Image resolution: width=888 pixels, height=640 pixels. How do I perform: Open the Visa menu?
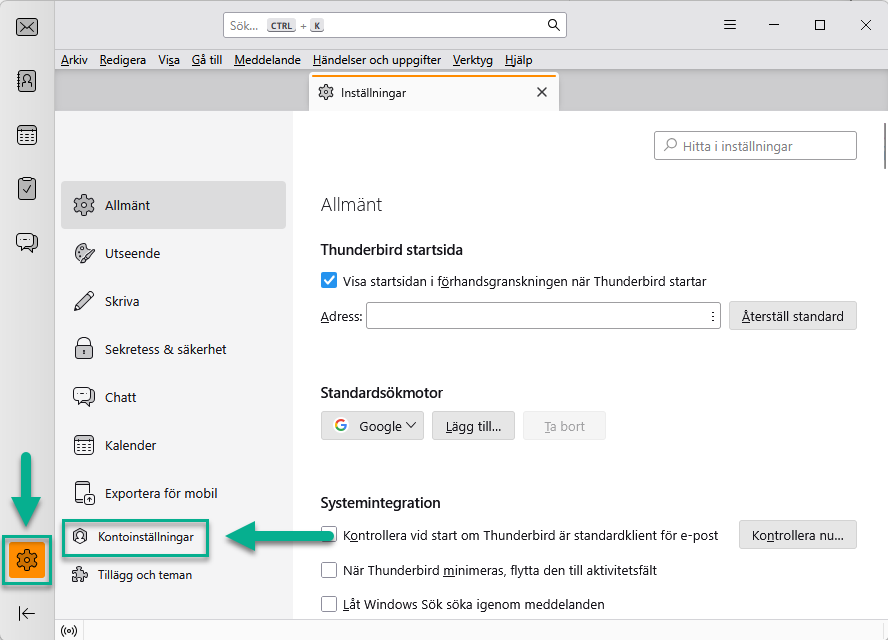(169, 59)
